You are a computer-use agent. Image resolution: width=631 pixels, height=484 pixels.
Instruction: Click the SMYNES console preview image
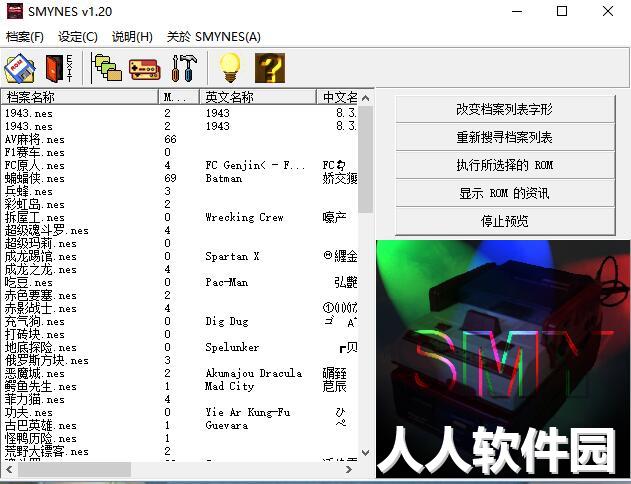pos(503,359)
